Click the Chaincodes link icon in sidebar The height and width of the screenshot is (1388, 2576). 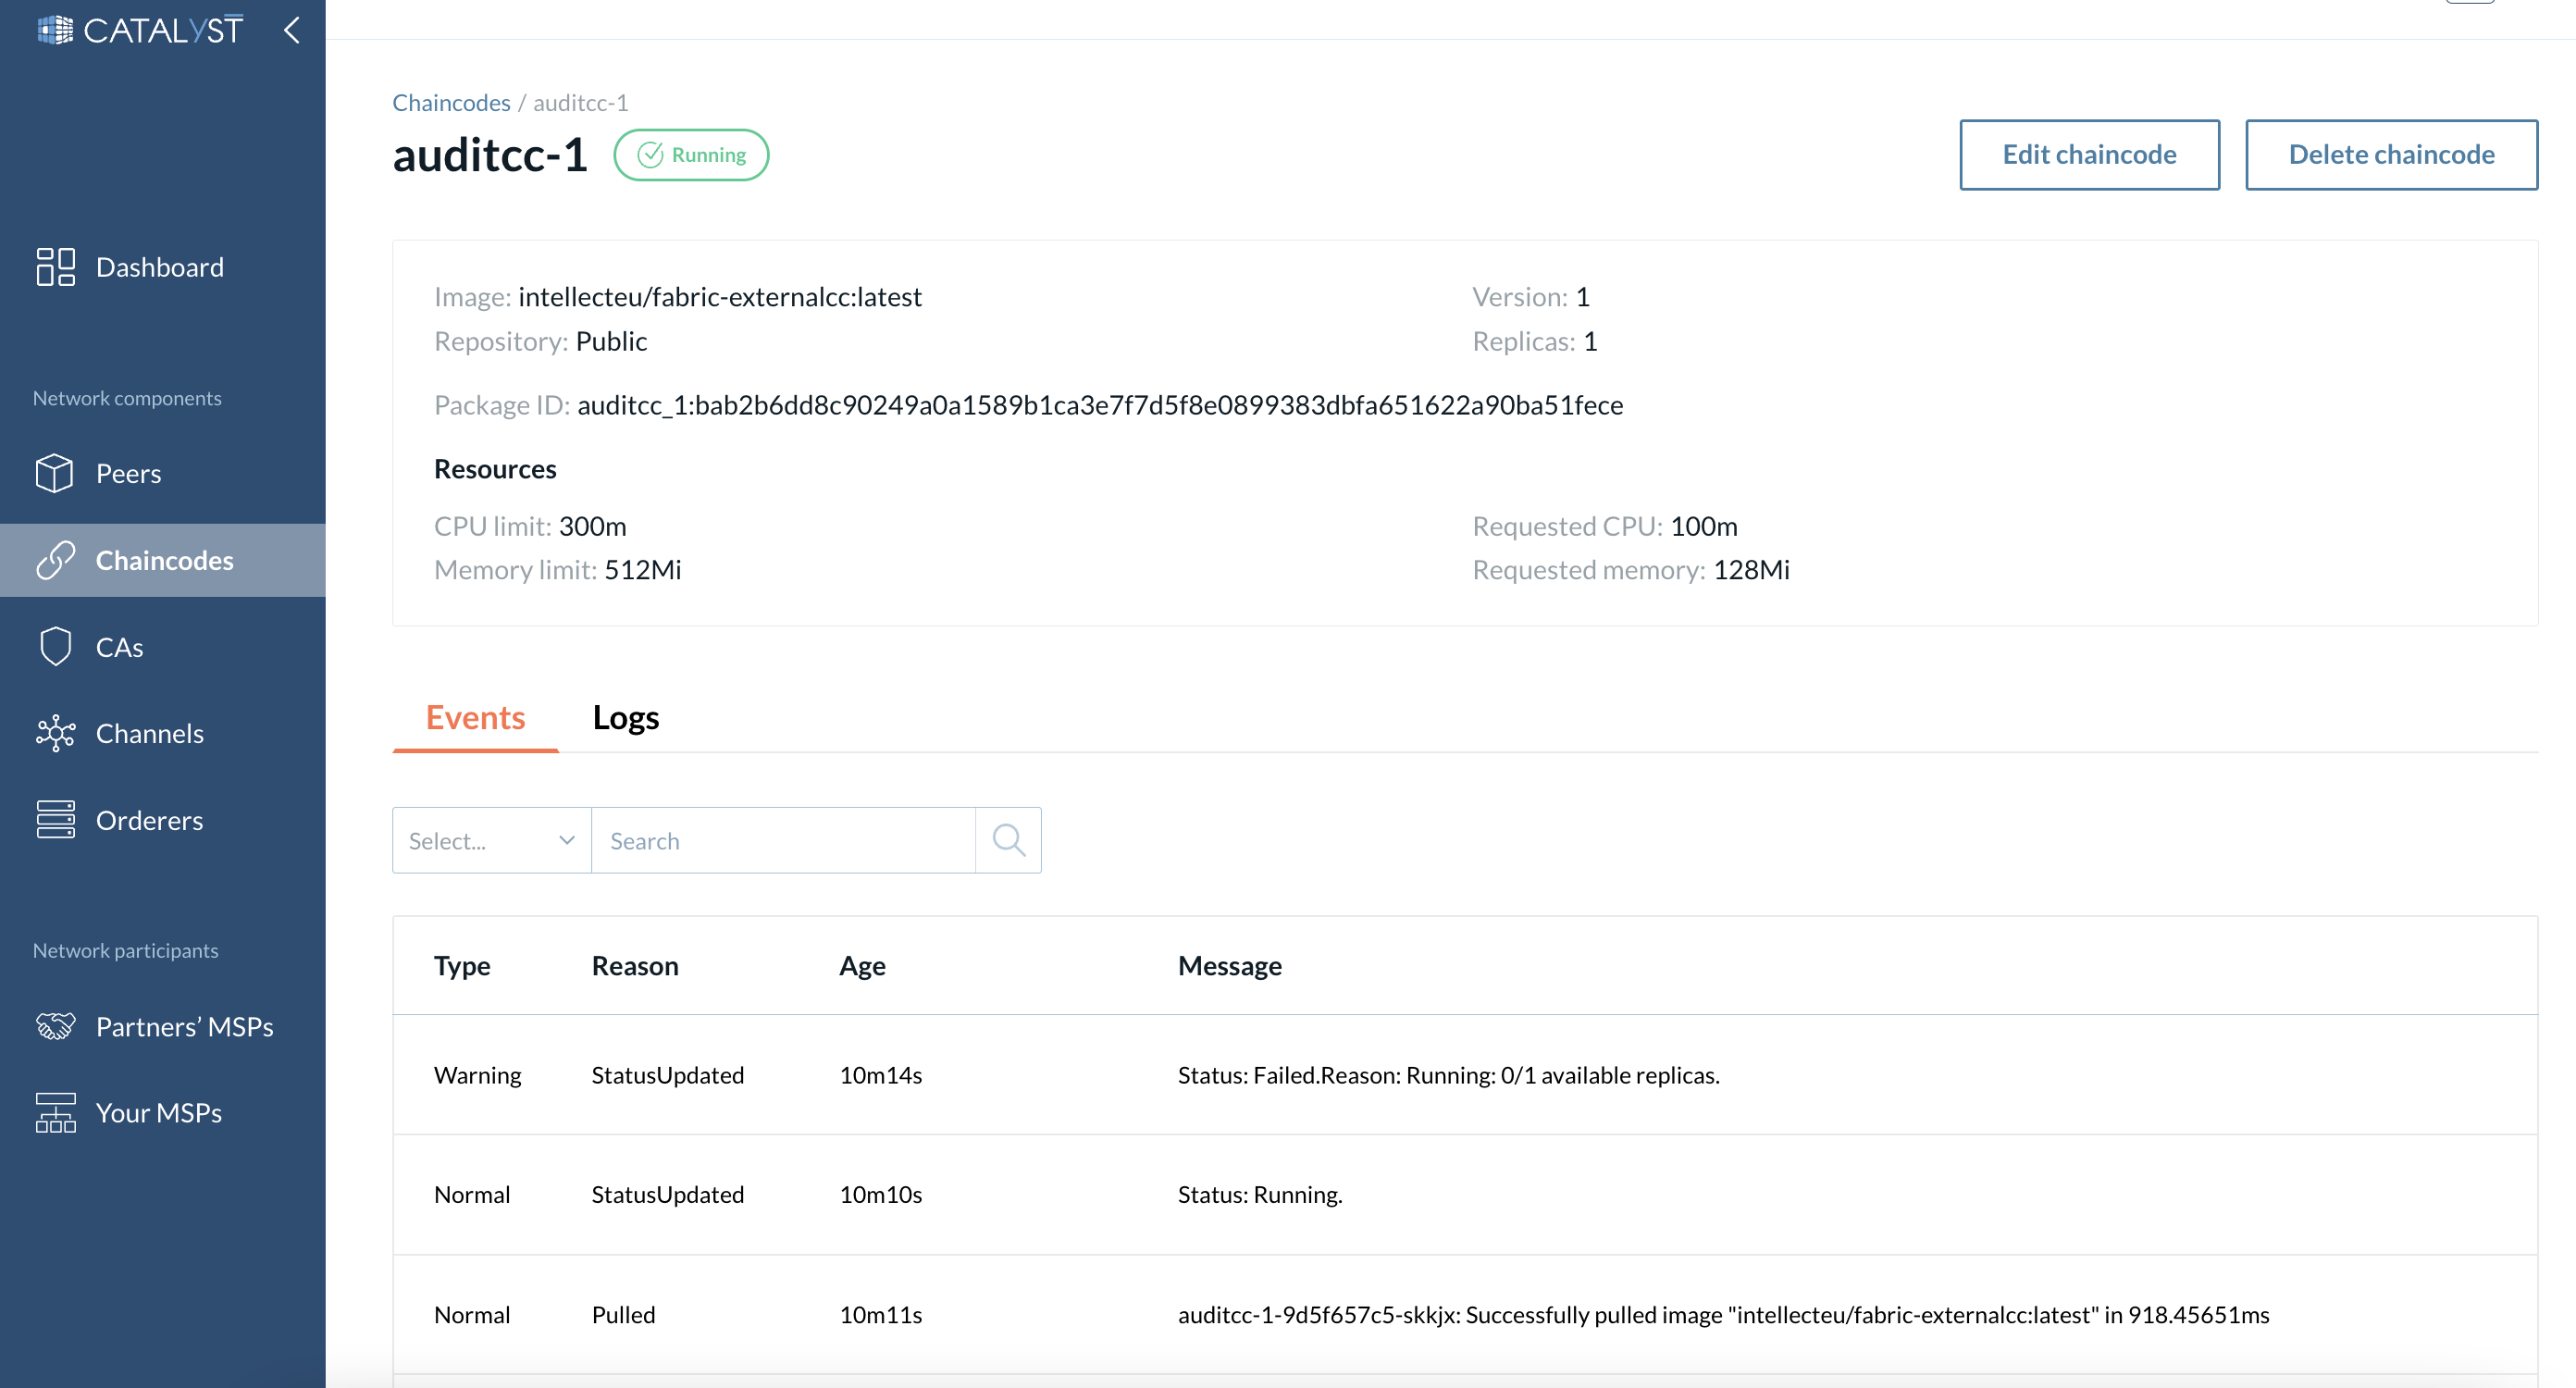55,560
